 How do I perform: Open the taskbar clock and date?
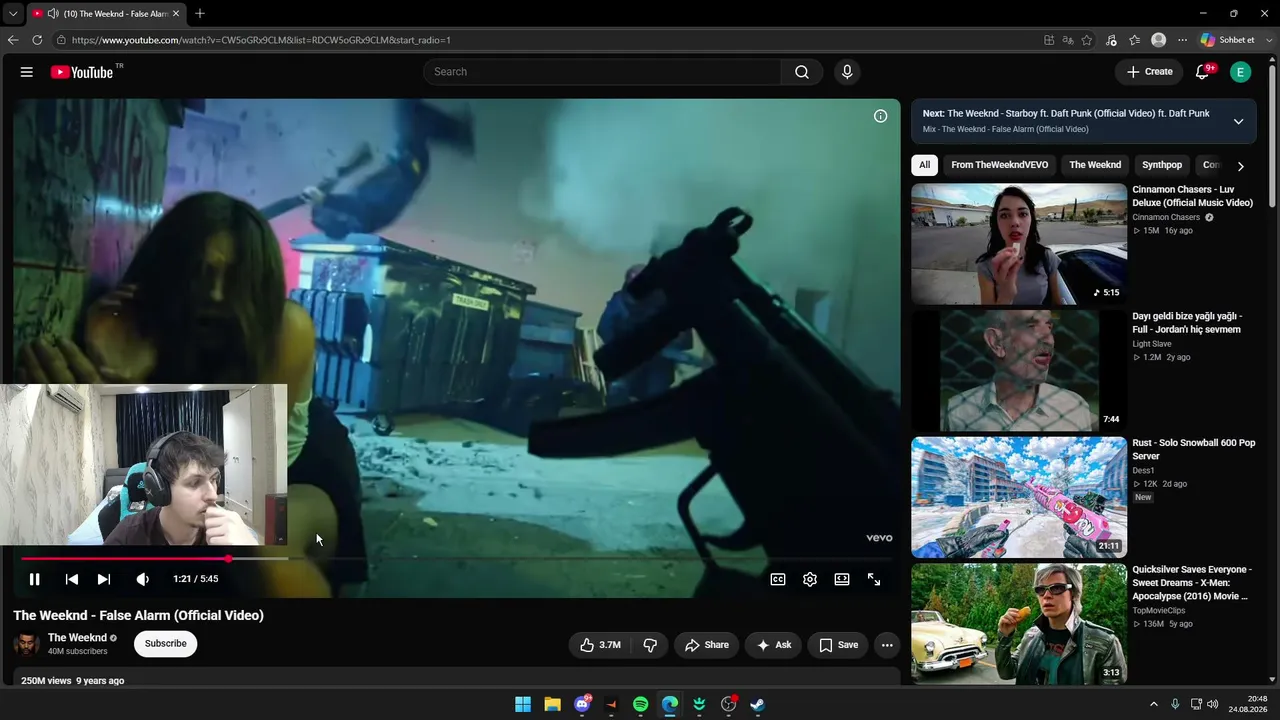click(1249, 704)
